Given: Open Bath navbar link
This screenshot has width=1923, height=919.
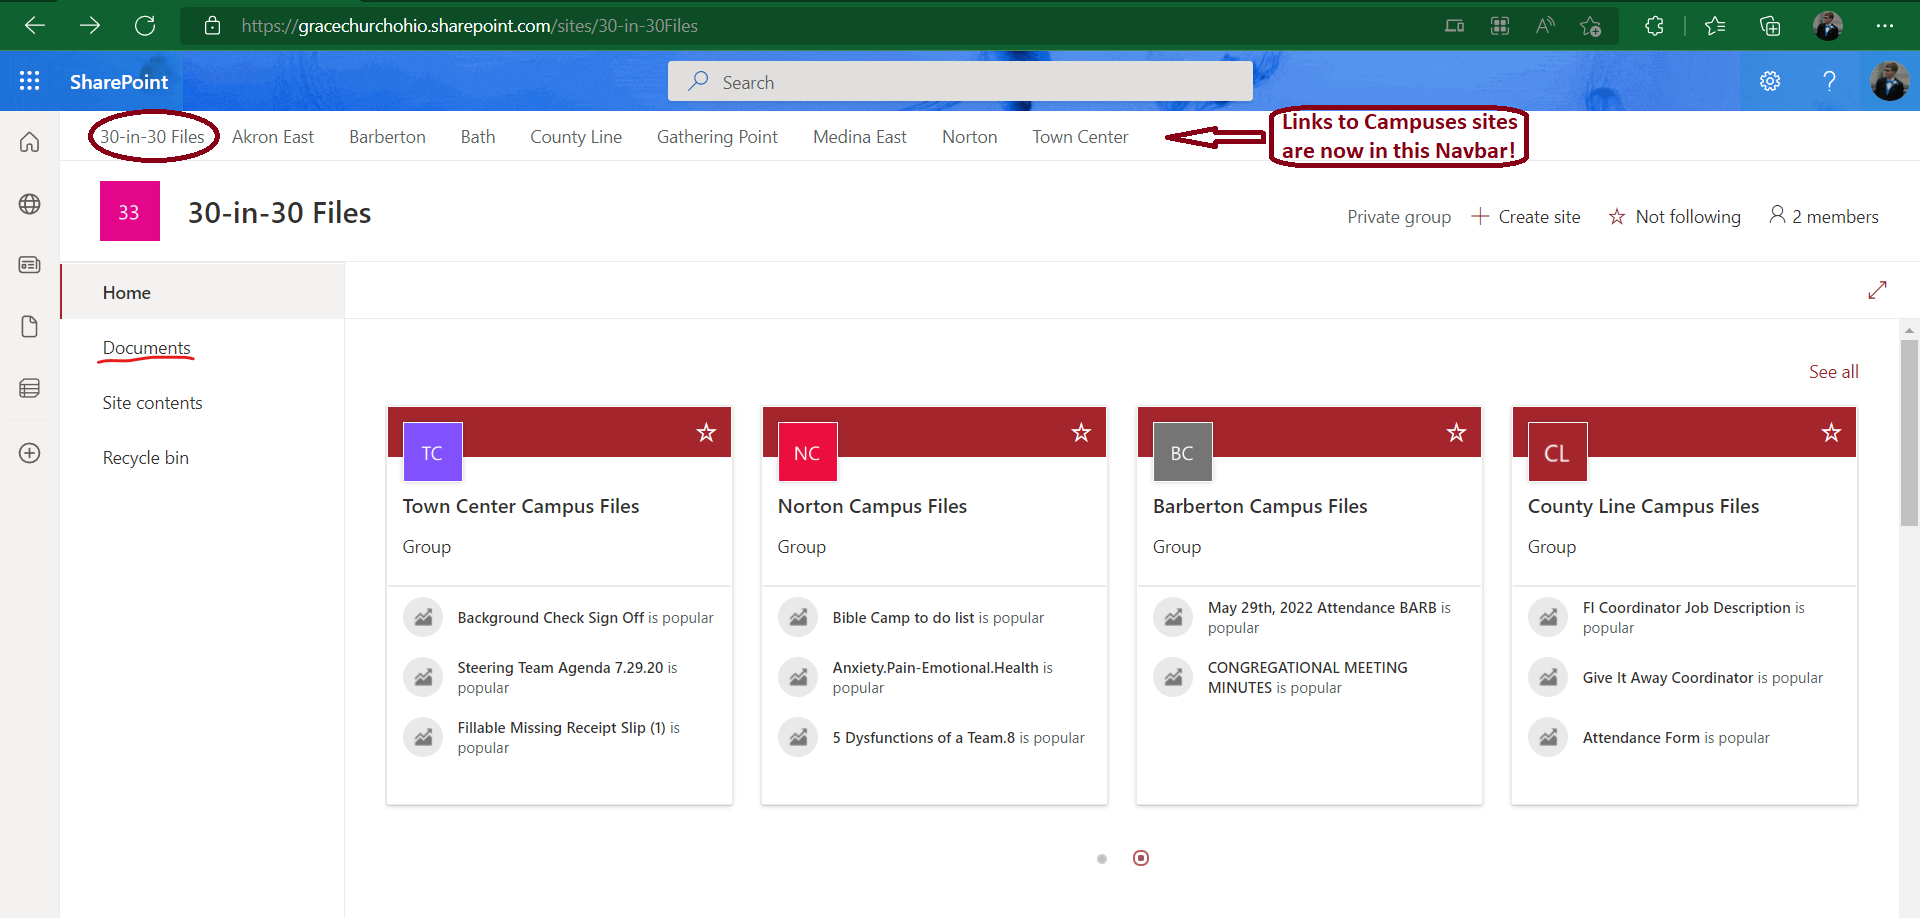Looking at the screenshot, I should [x=478, y=137].
